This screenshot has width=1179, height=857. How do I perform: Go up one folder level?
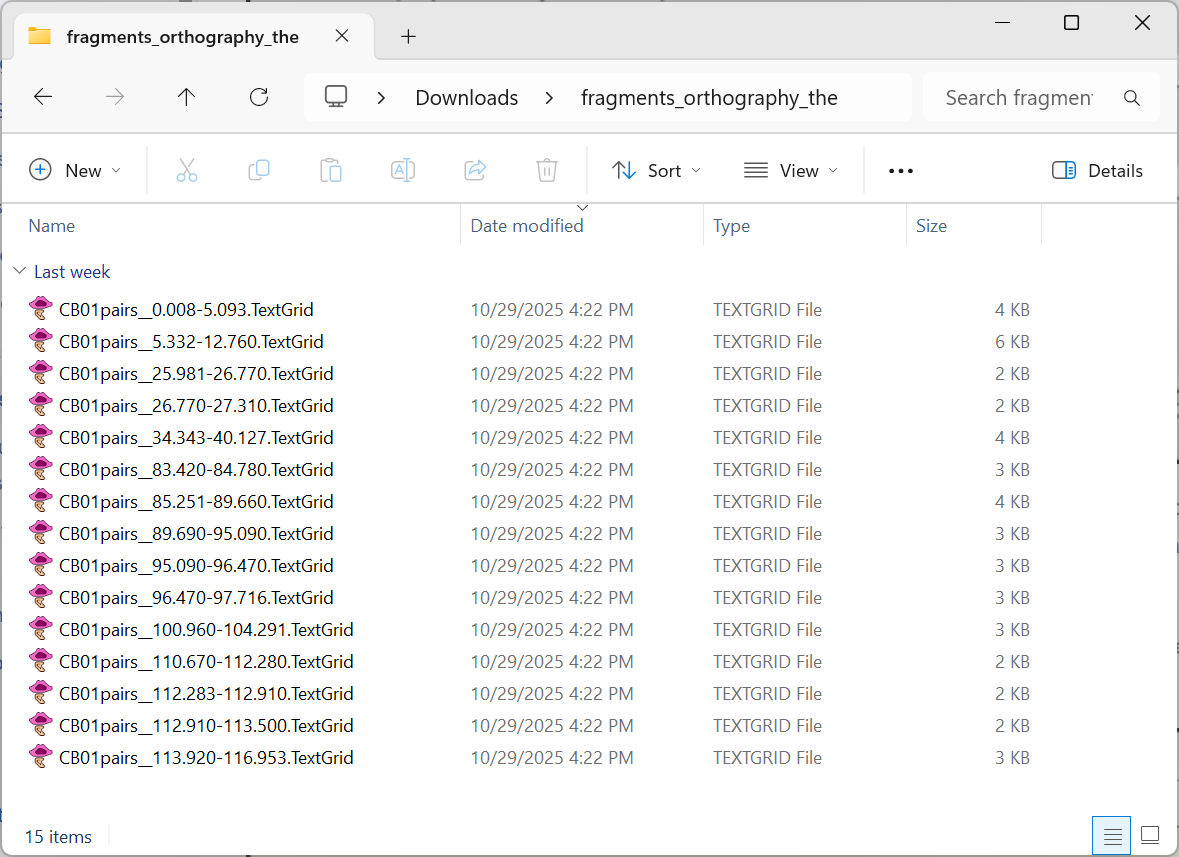click(x=186, y=97)
